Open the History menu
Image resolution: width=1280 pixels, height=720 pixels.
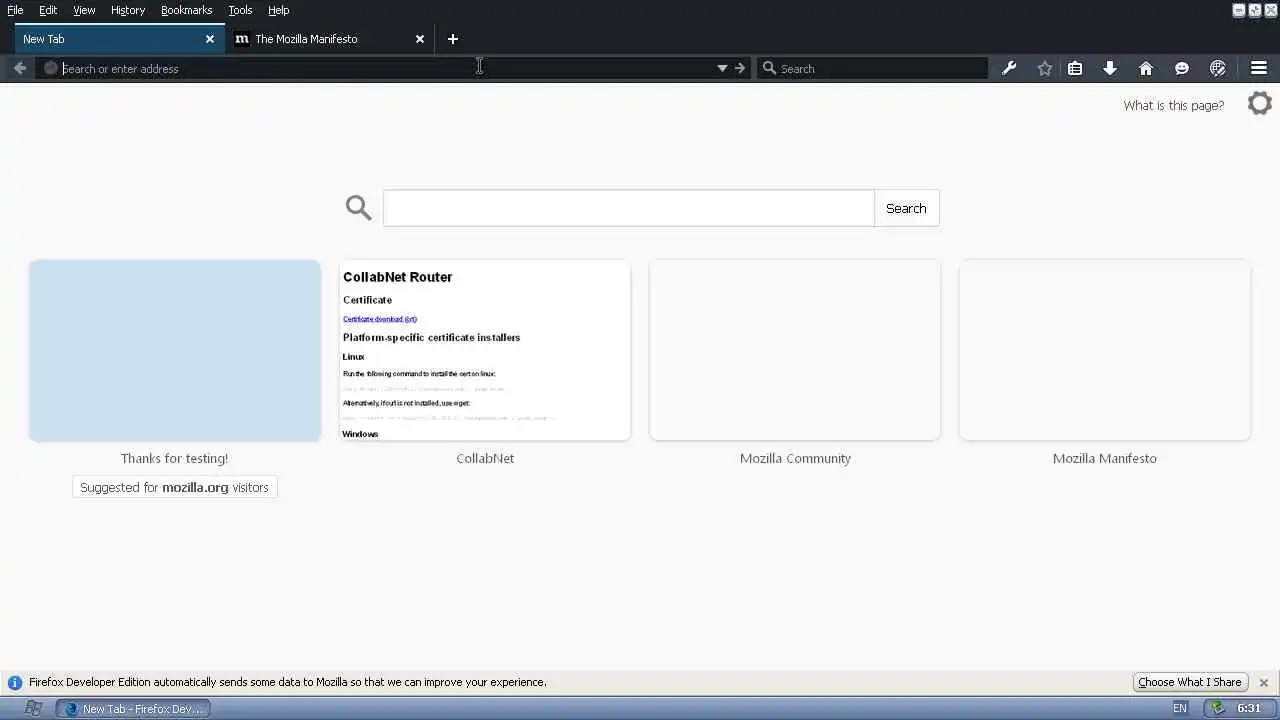128,10
